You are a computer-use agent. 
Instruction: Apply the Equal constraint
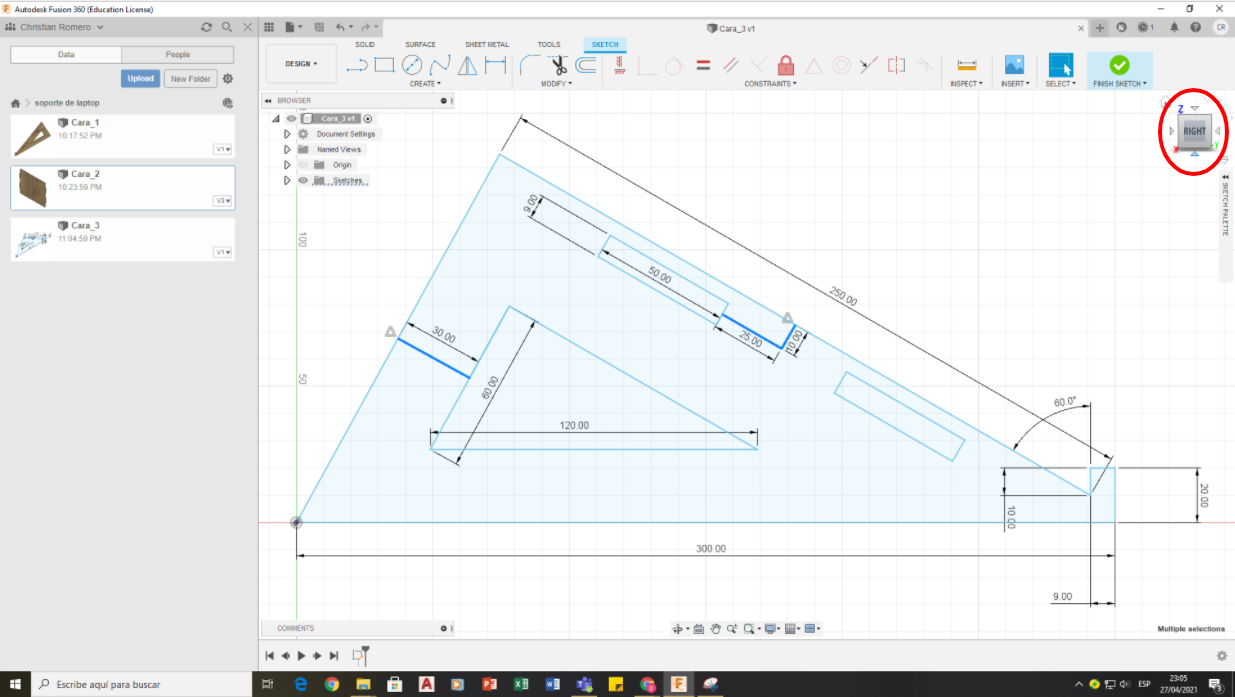[703, 66]
